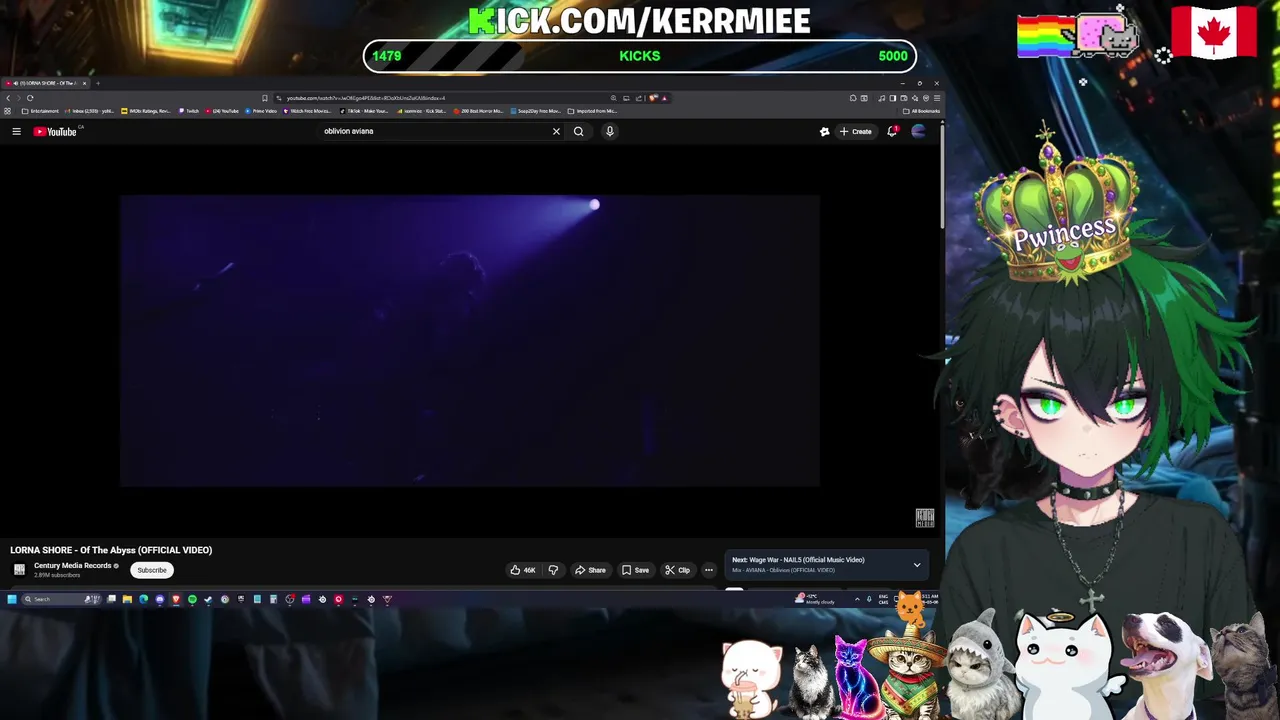
Task: Open the Century Media Records channel avatar
Action: (19, 570)
